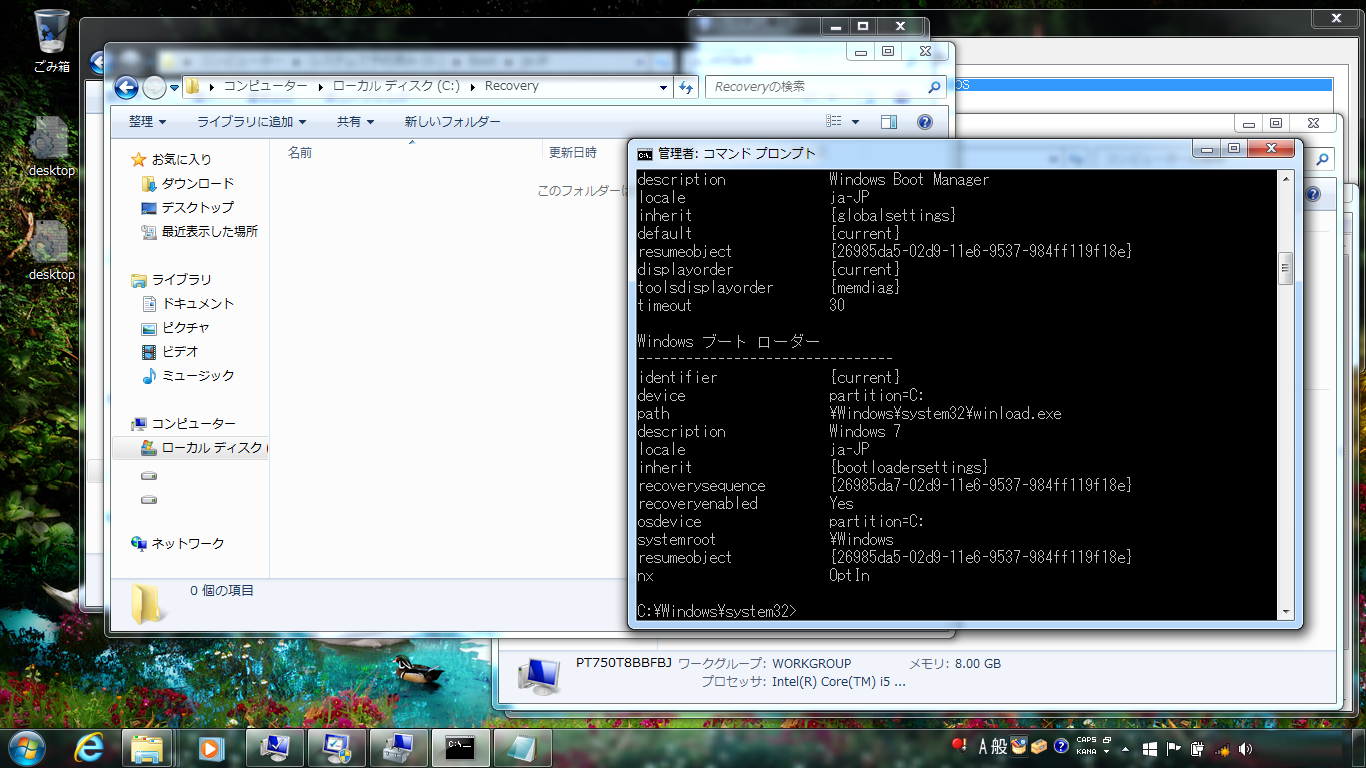
Task: Click the volume speaker tray icon
Action: coord(1245,748)
